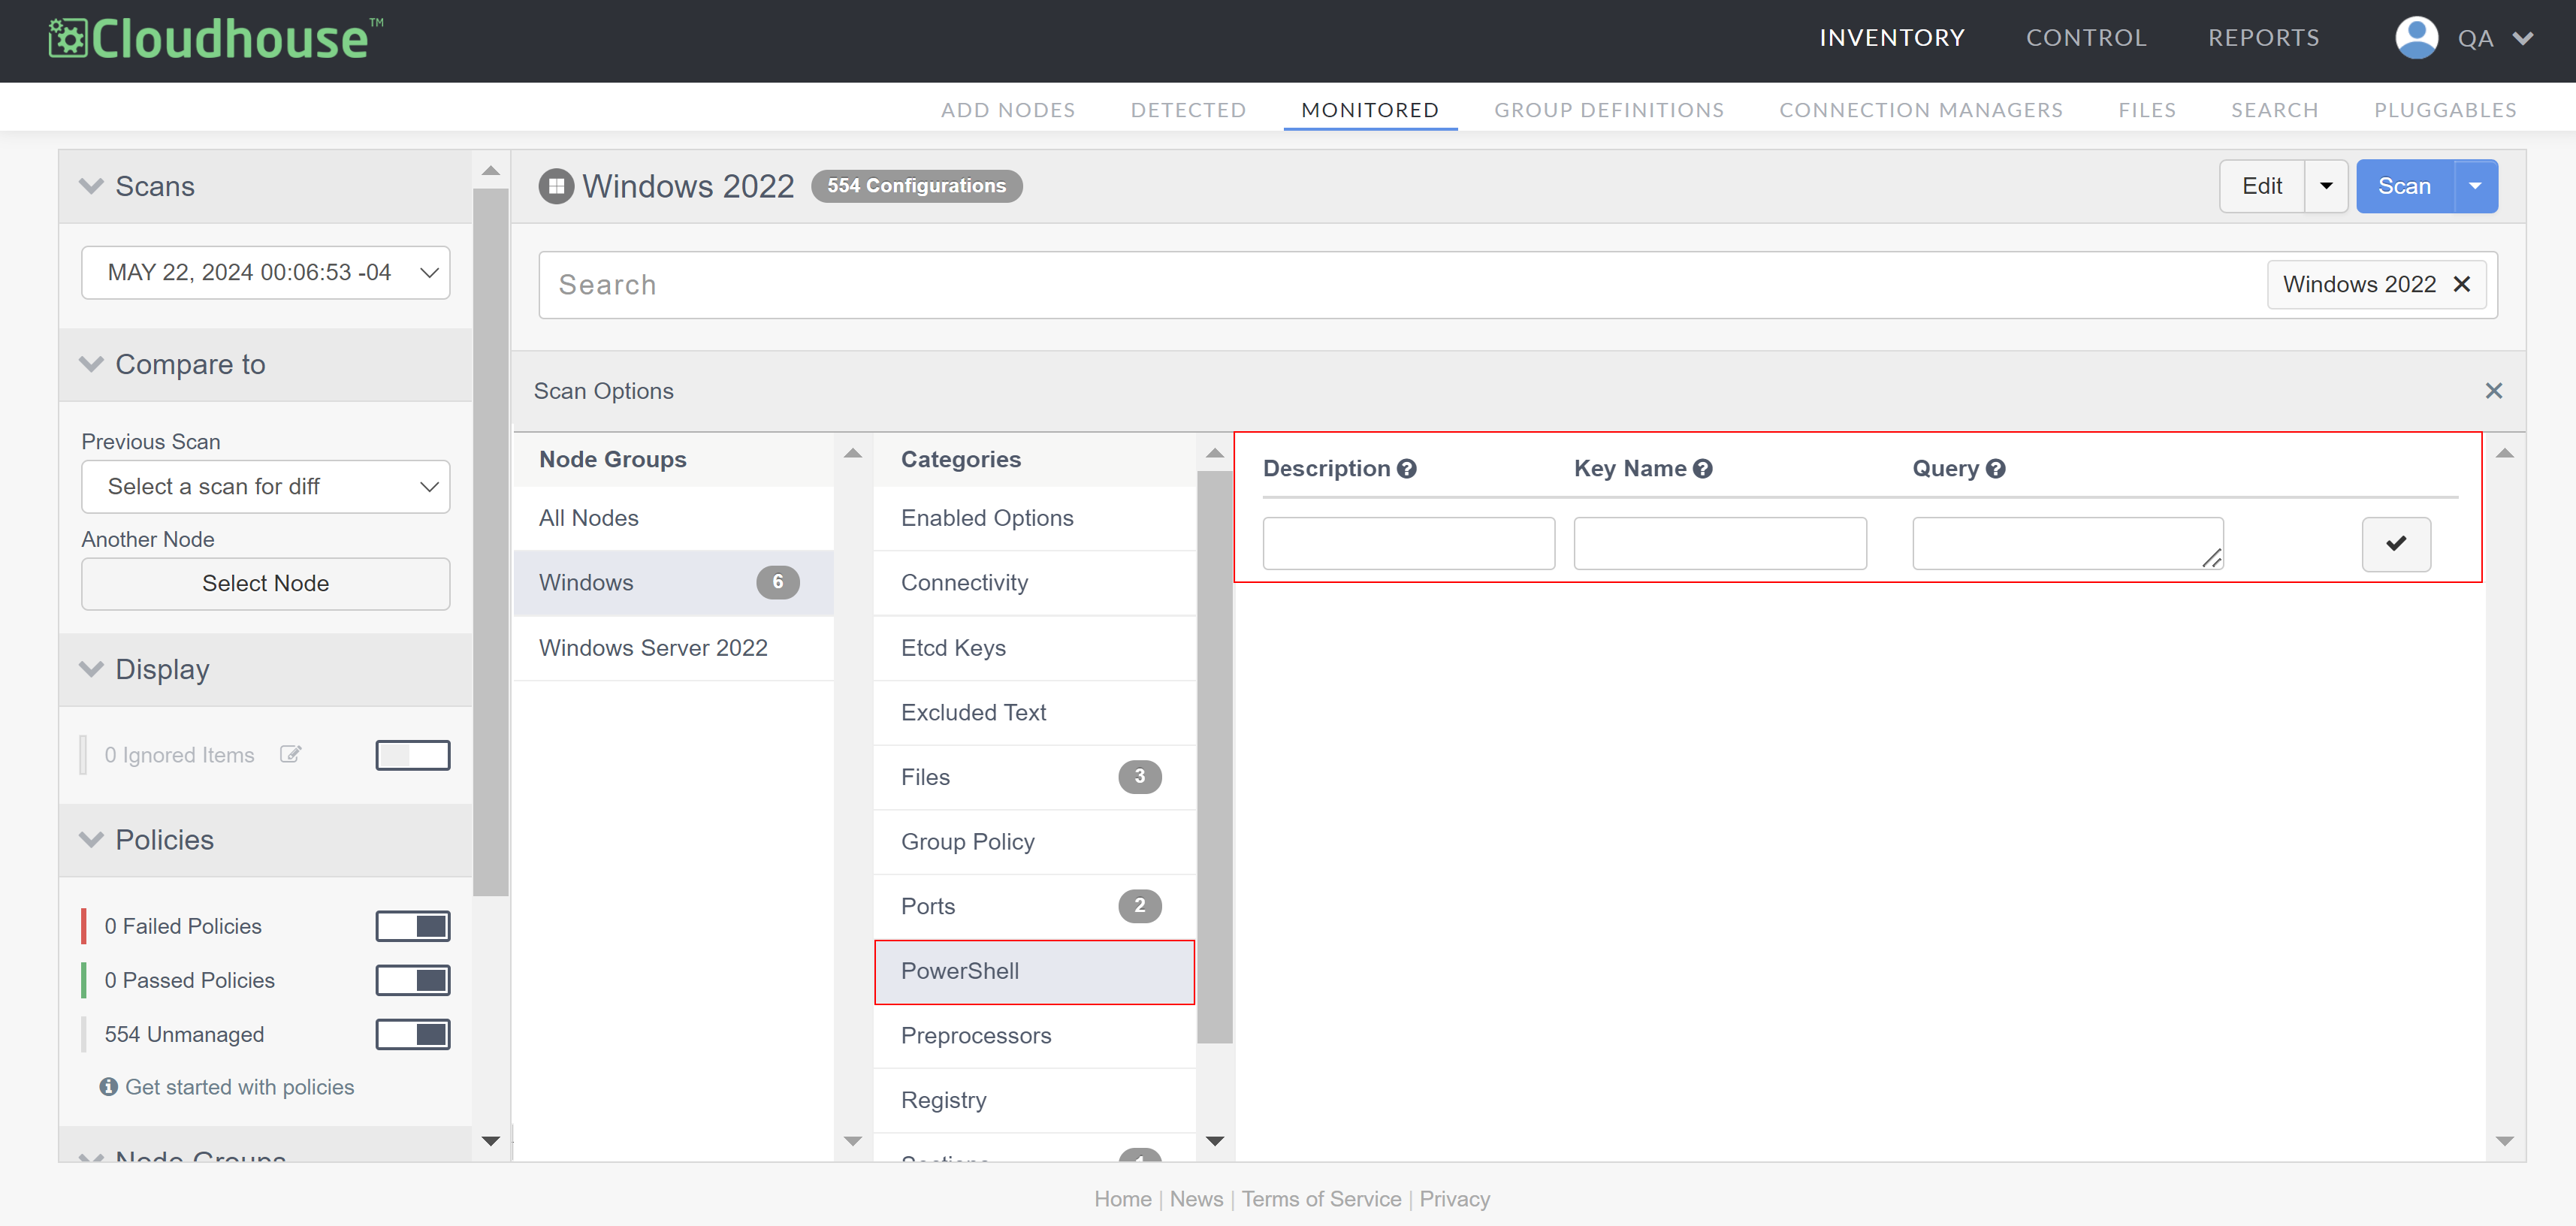Collapse the Scans section
The image size is (2576, 1226).
(91, 186)
